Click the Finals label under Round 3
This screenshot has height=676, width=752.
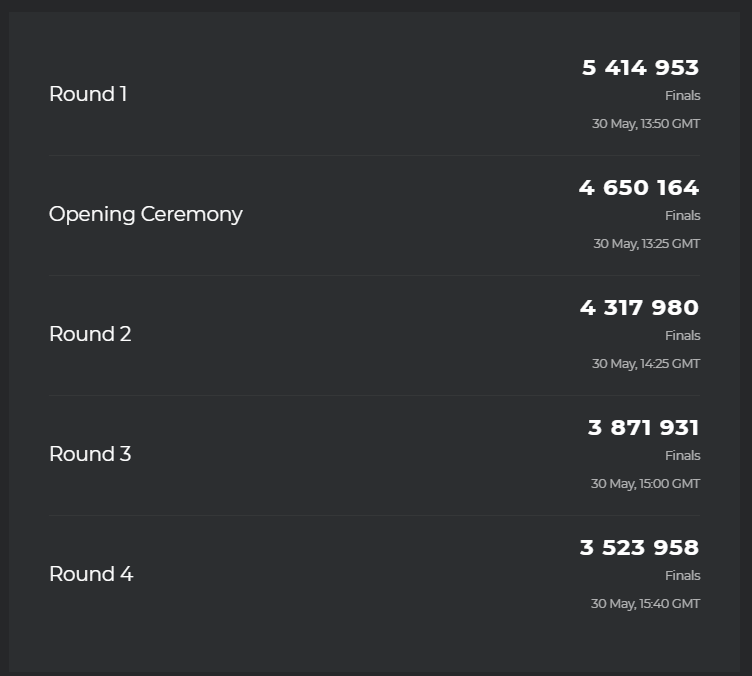click(682, 455)
